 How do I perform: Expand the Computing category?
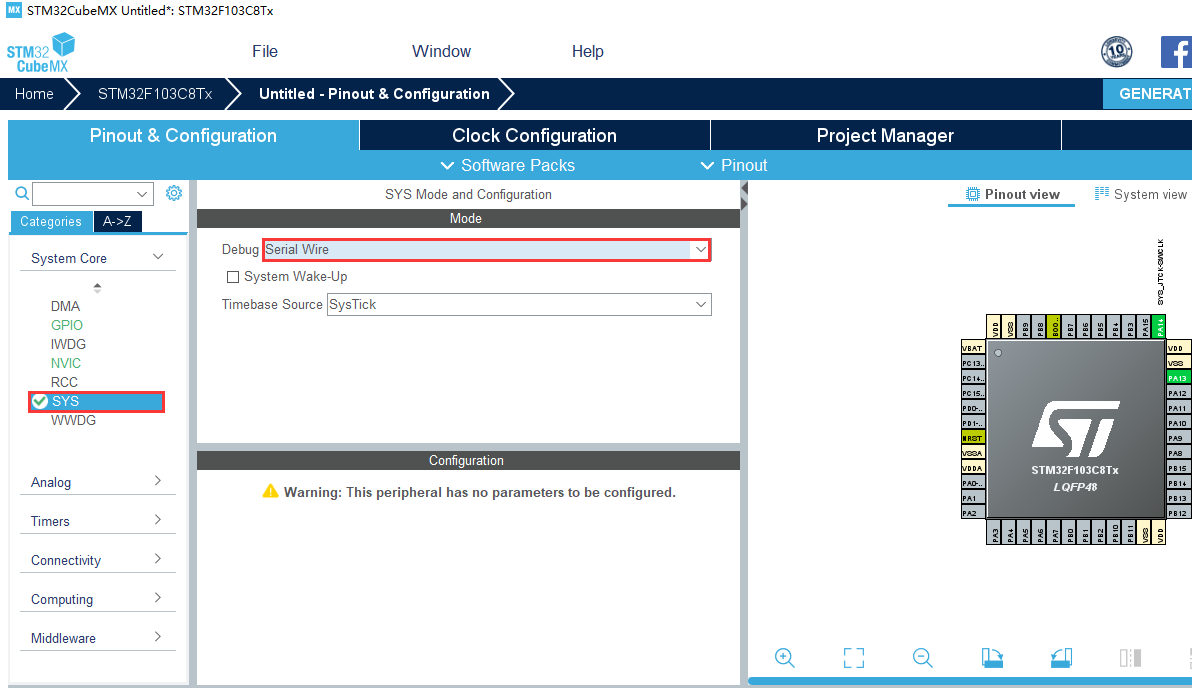pyautogui.click(x=158, y=598)
